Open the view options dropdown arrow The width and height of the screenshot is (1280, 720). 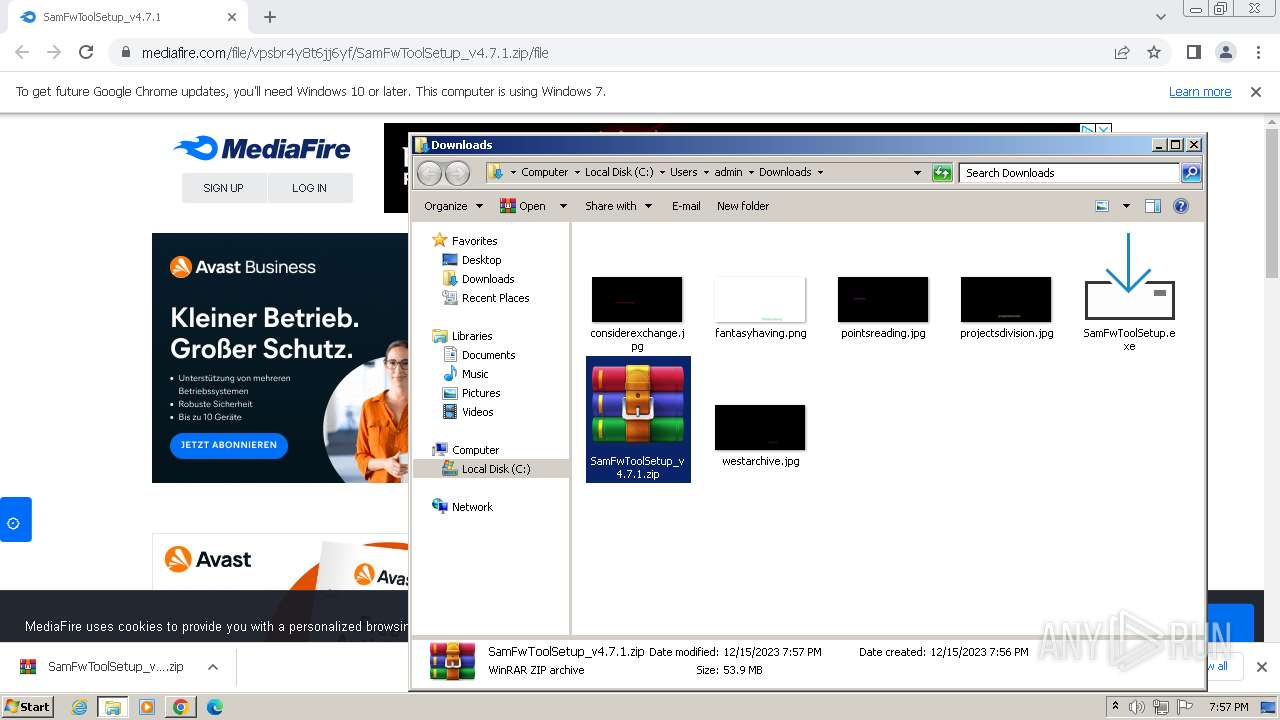click(1126, 206)
